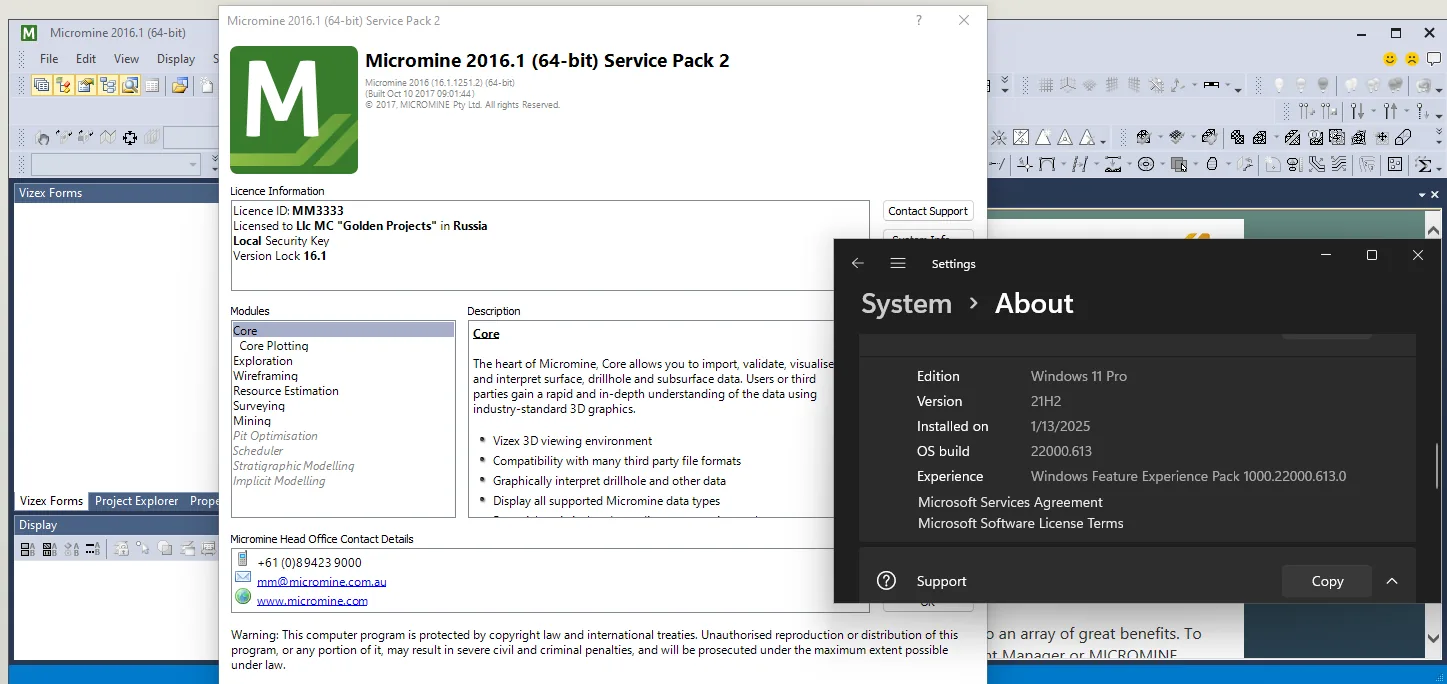
Task: Click the arch polygon tool icon
Action: (1047, 164)
